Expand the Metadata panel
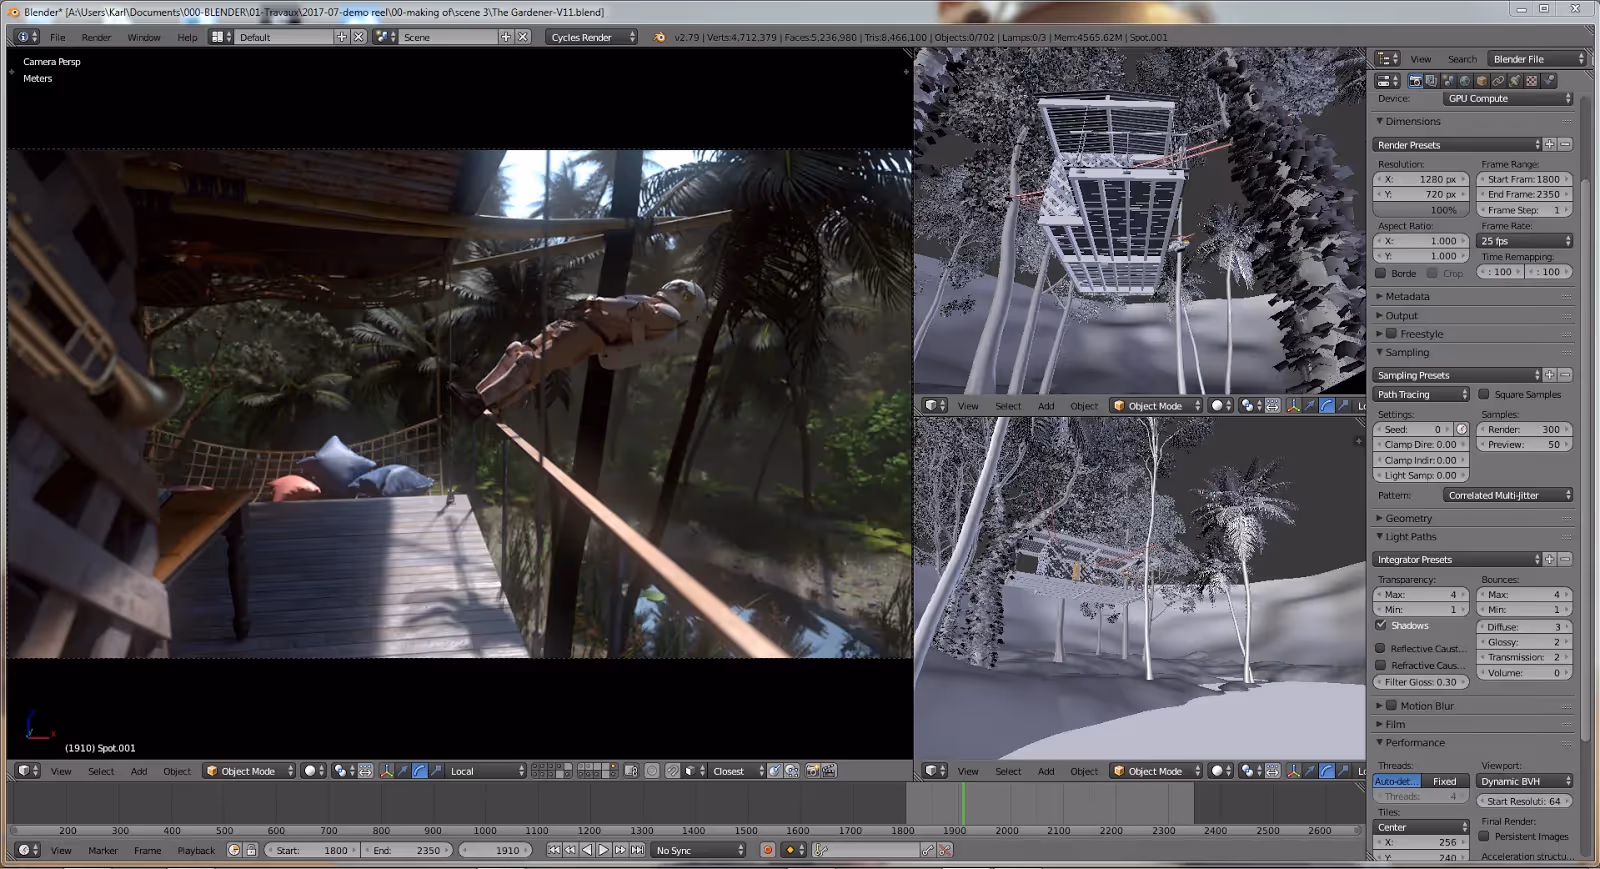 point(1407,296)
